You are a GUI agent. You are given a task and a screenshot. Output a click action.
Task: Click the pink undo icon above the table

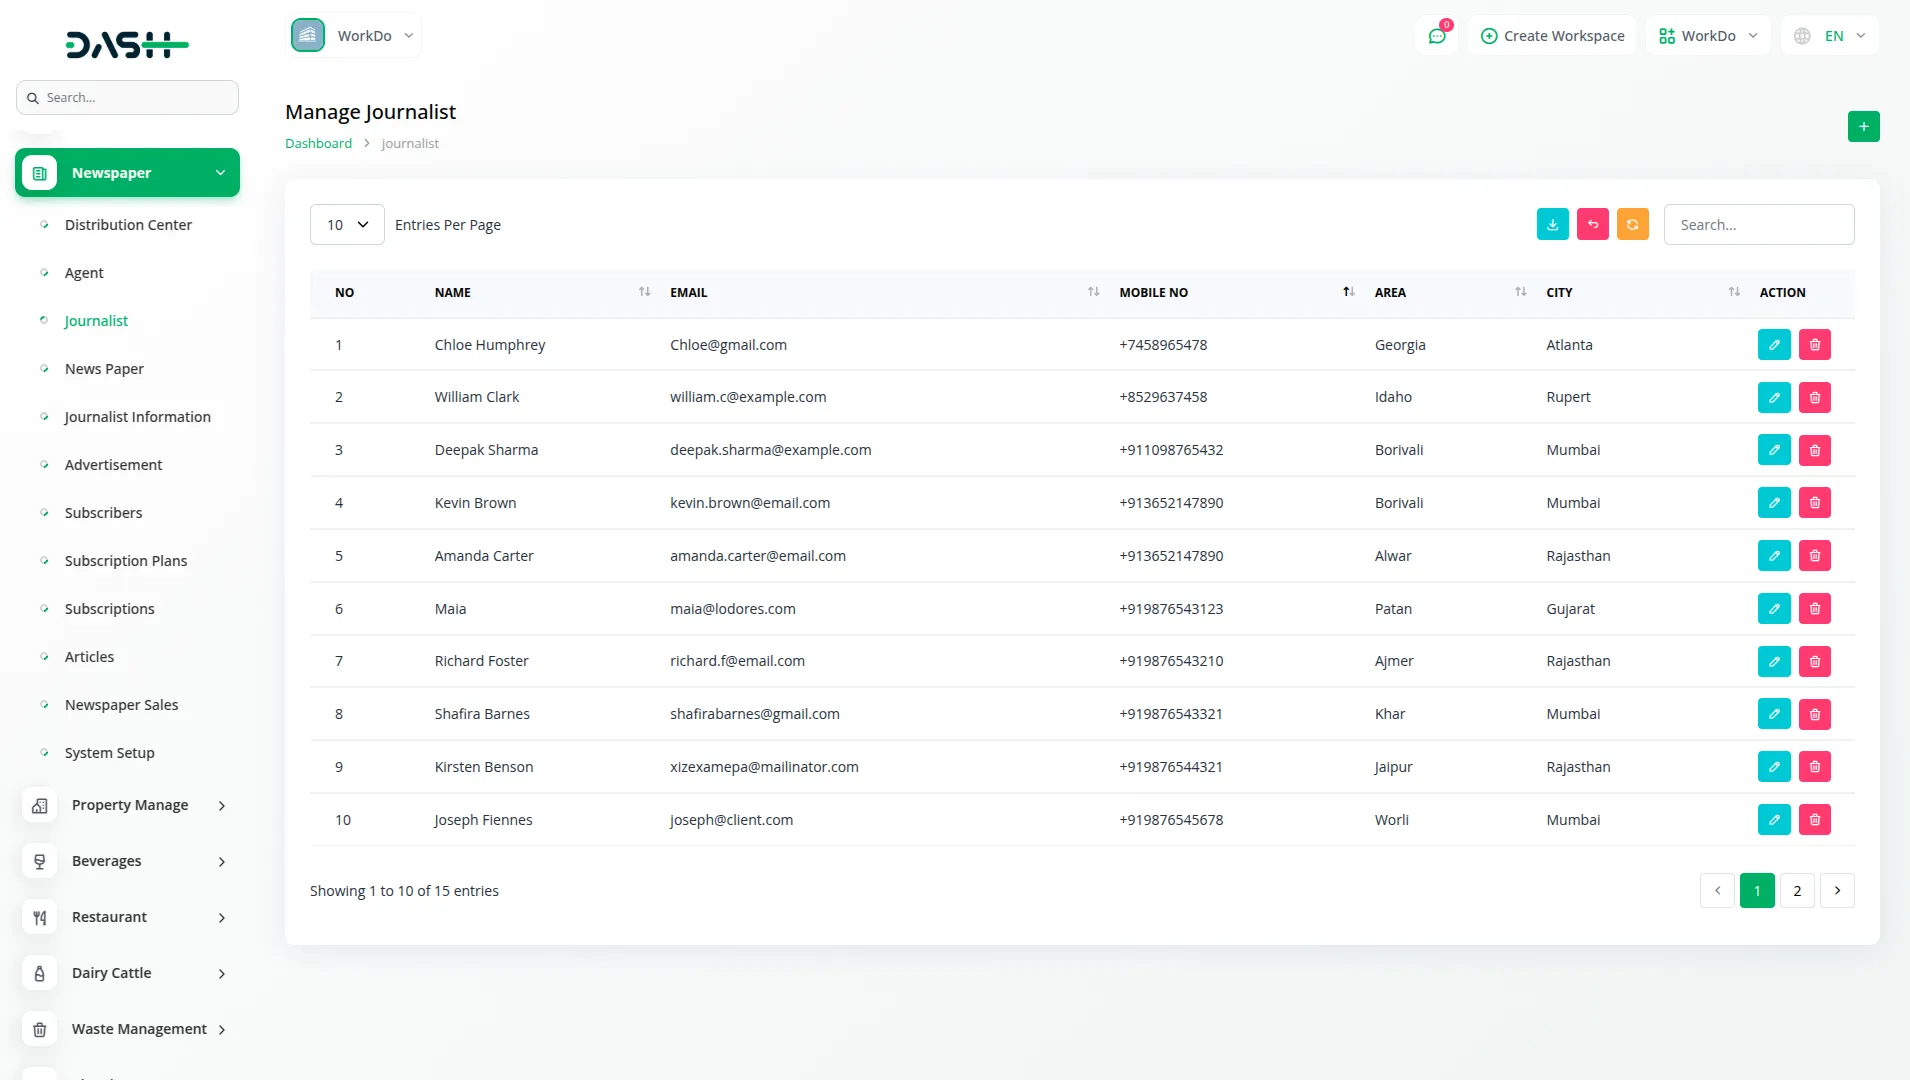(1593, 224)
